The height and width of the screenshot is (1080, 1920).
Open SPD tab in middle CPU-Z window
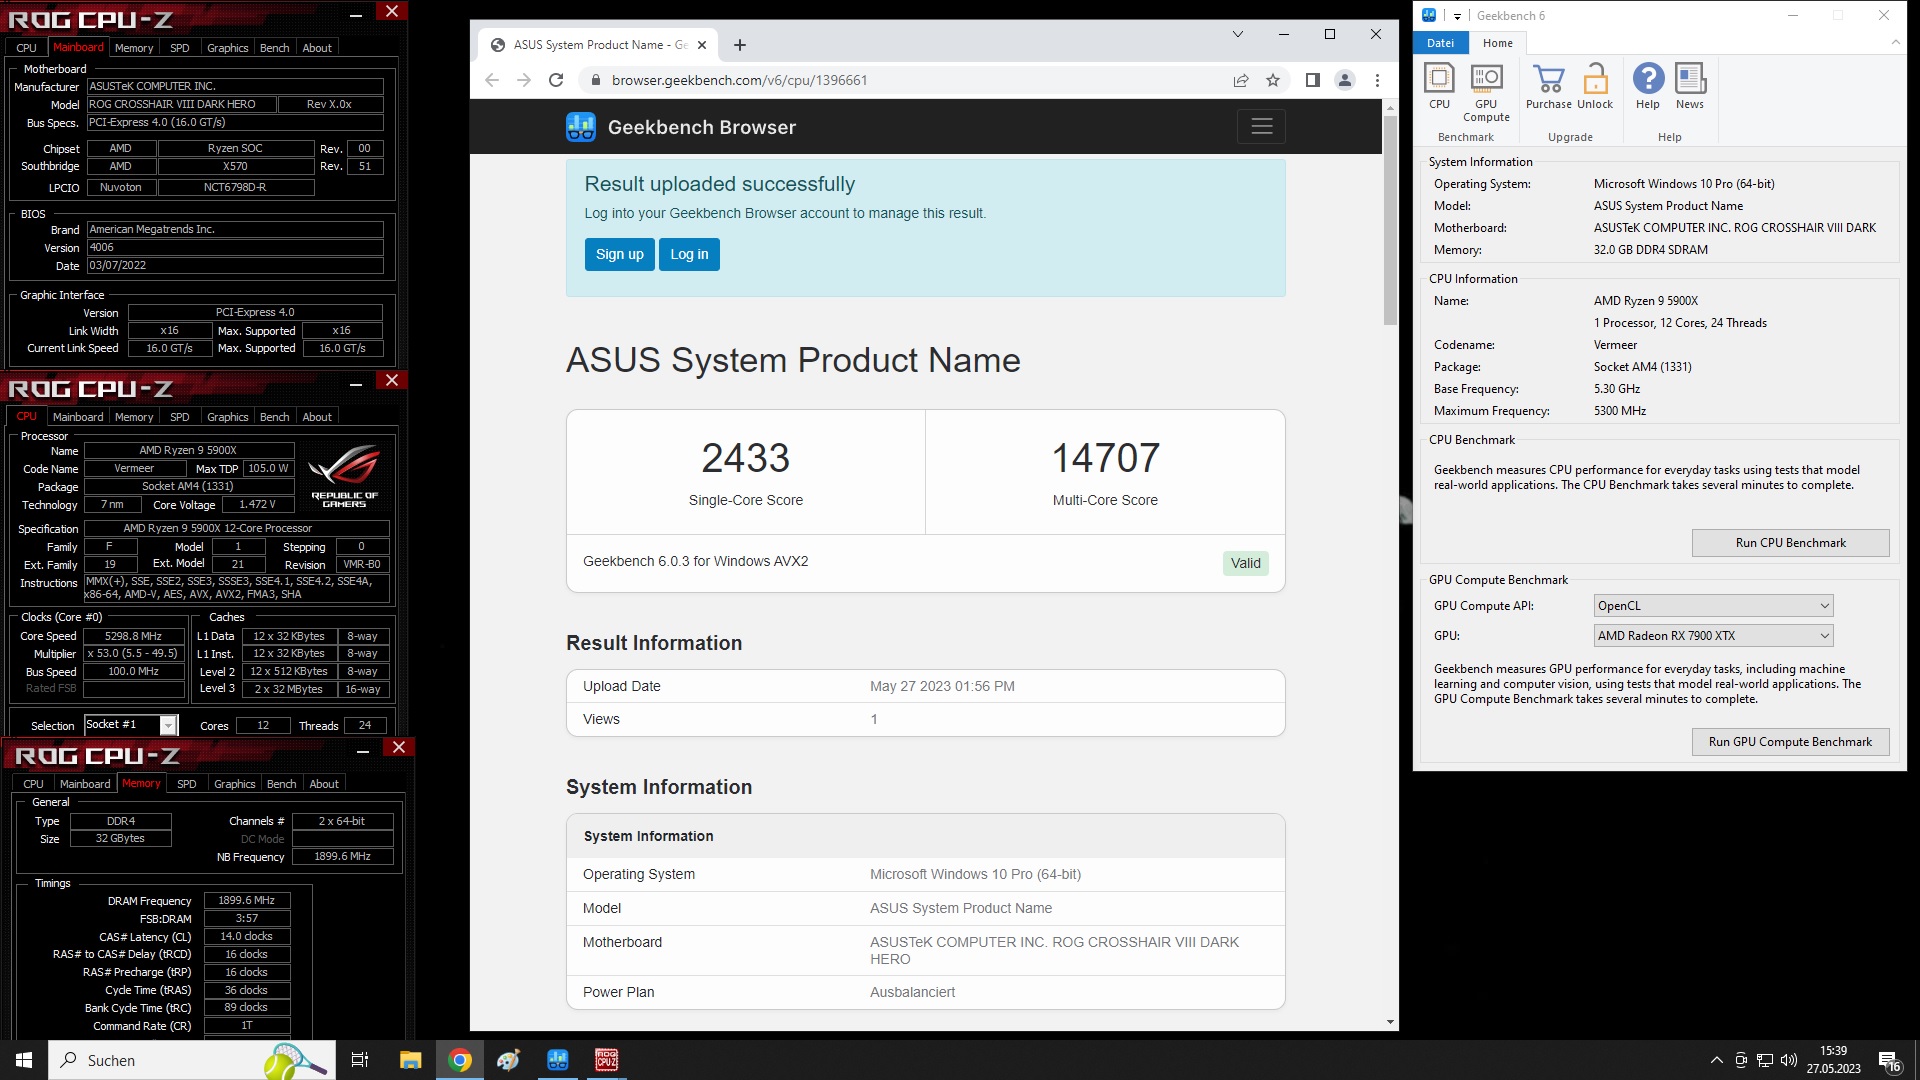click(x=180, y=417)
